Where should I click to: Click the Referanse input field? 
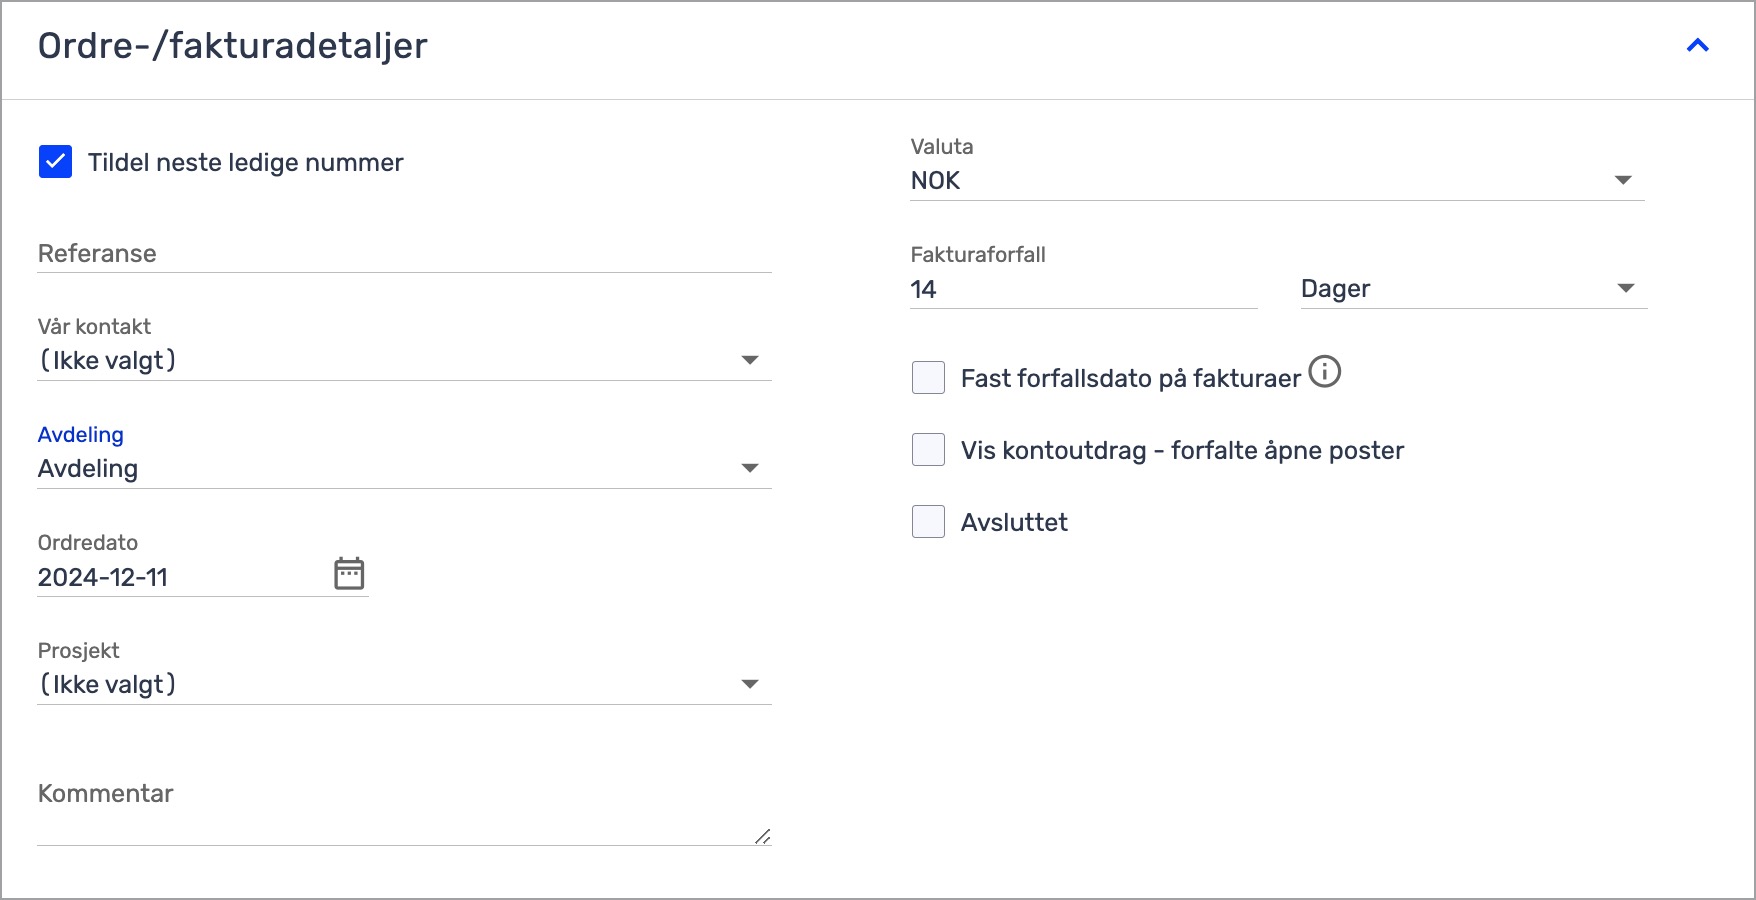tap(404, 253)
